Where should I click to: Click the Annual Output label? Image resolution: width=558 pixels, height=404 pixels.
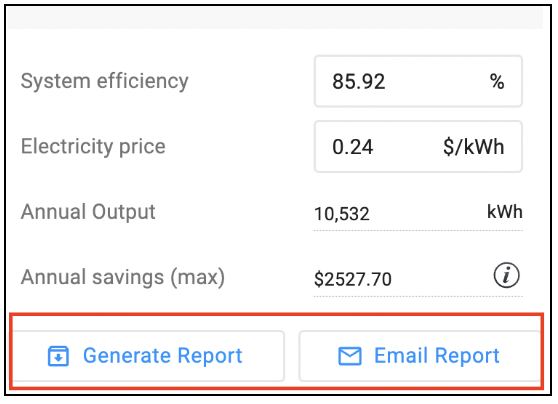point(88,212)
